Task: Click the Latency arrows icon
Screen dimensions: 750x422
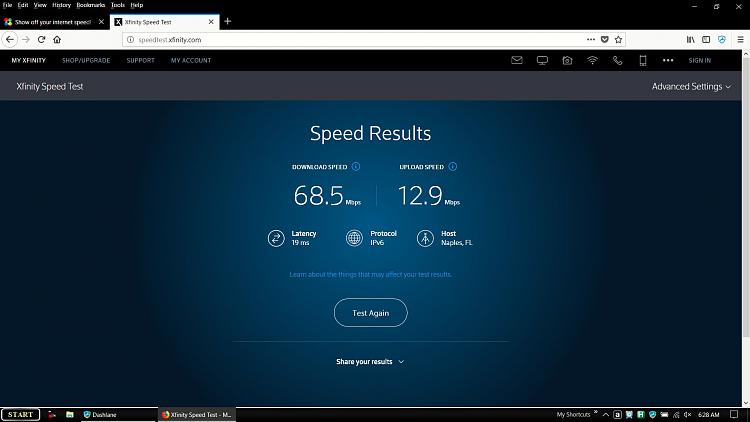Action: pos(276,238)
